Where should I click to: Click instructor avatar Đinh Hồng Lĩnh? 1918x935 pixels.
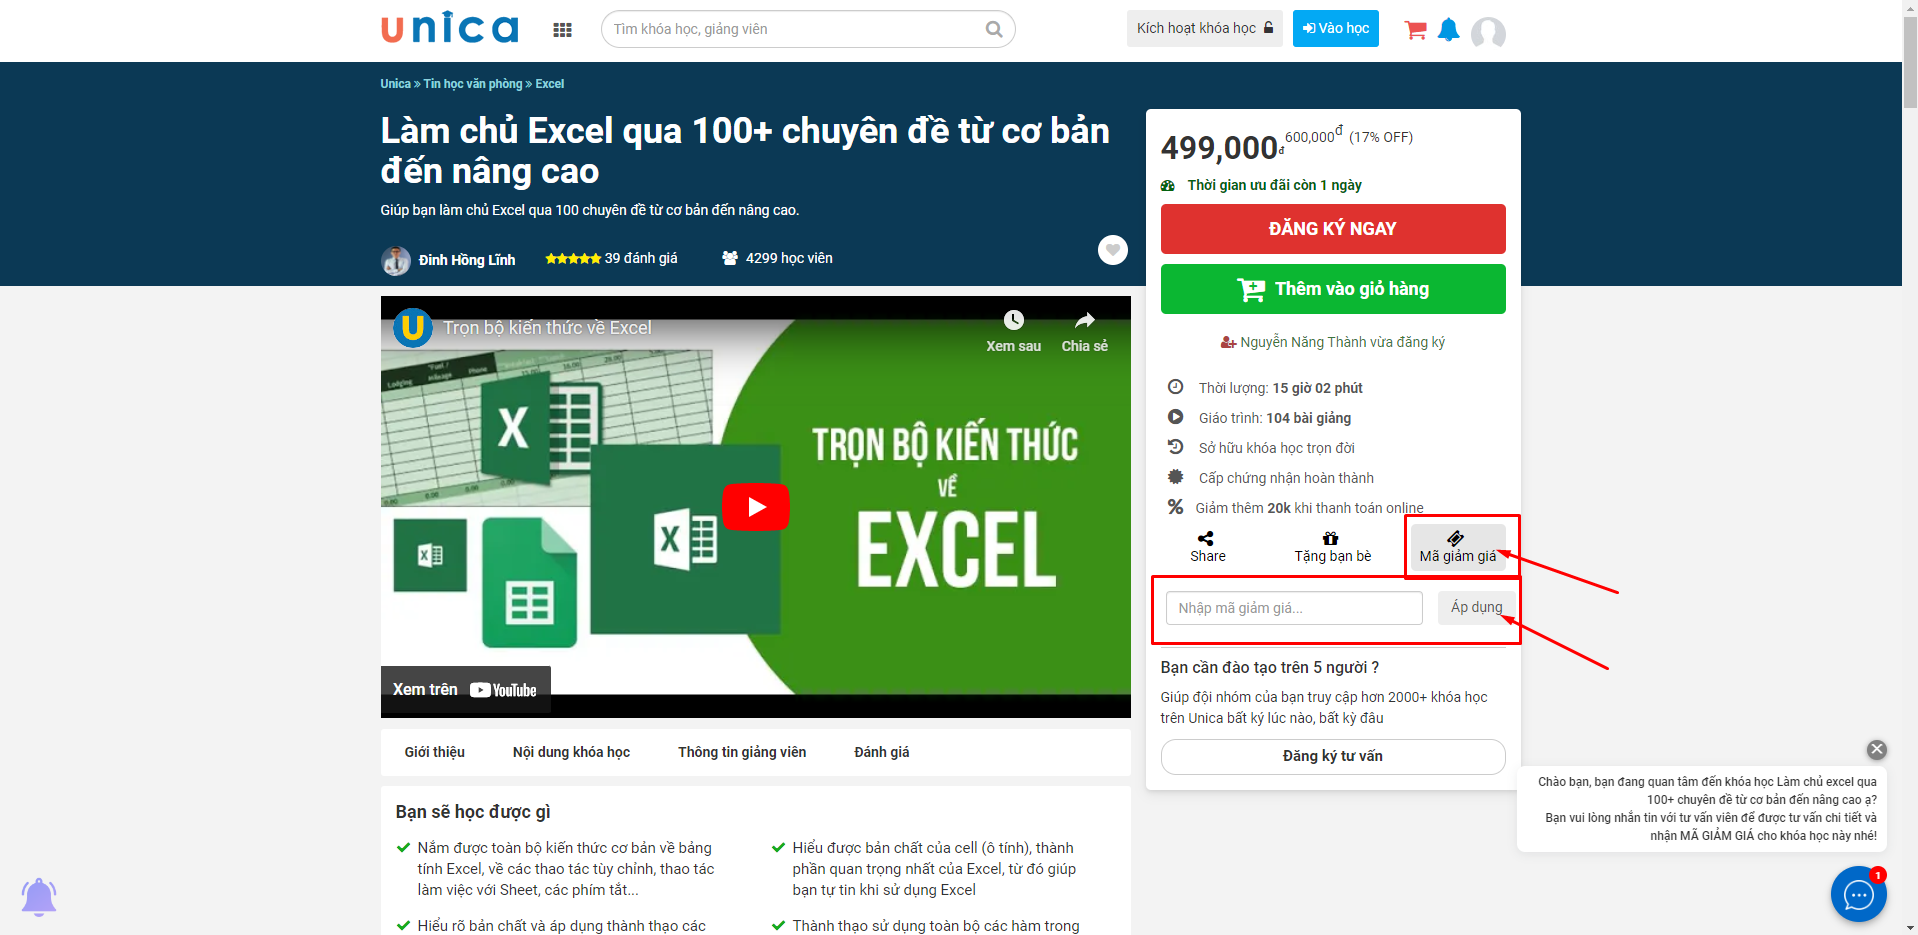[x=396, y=261]
